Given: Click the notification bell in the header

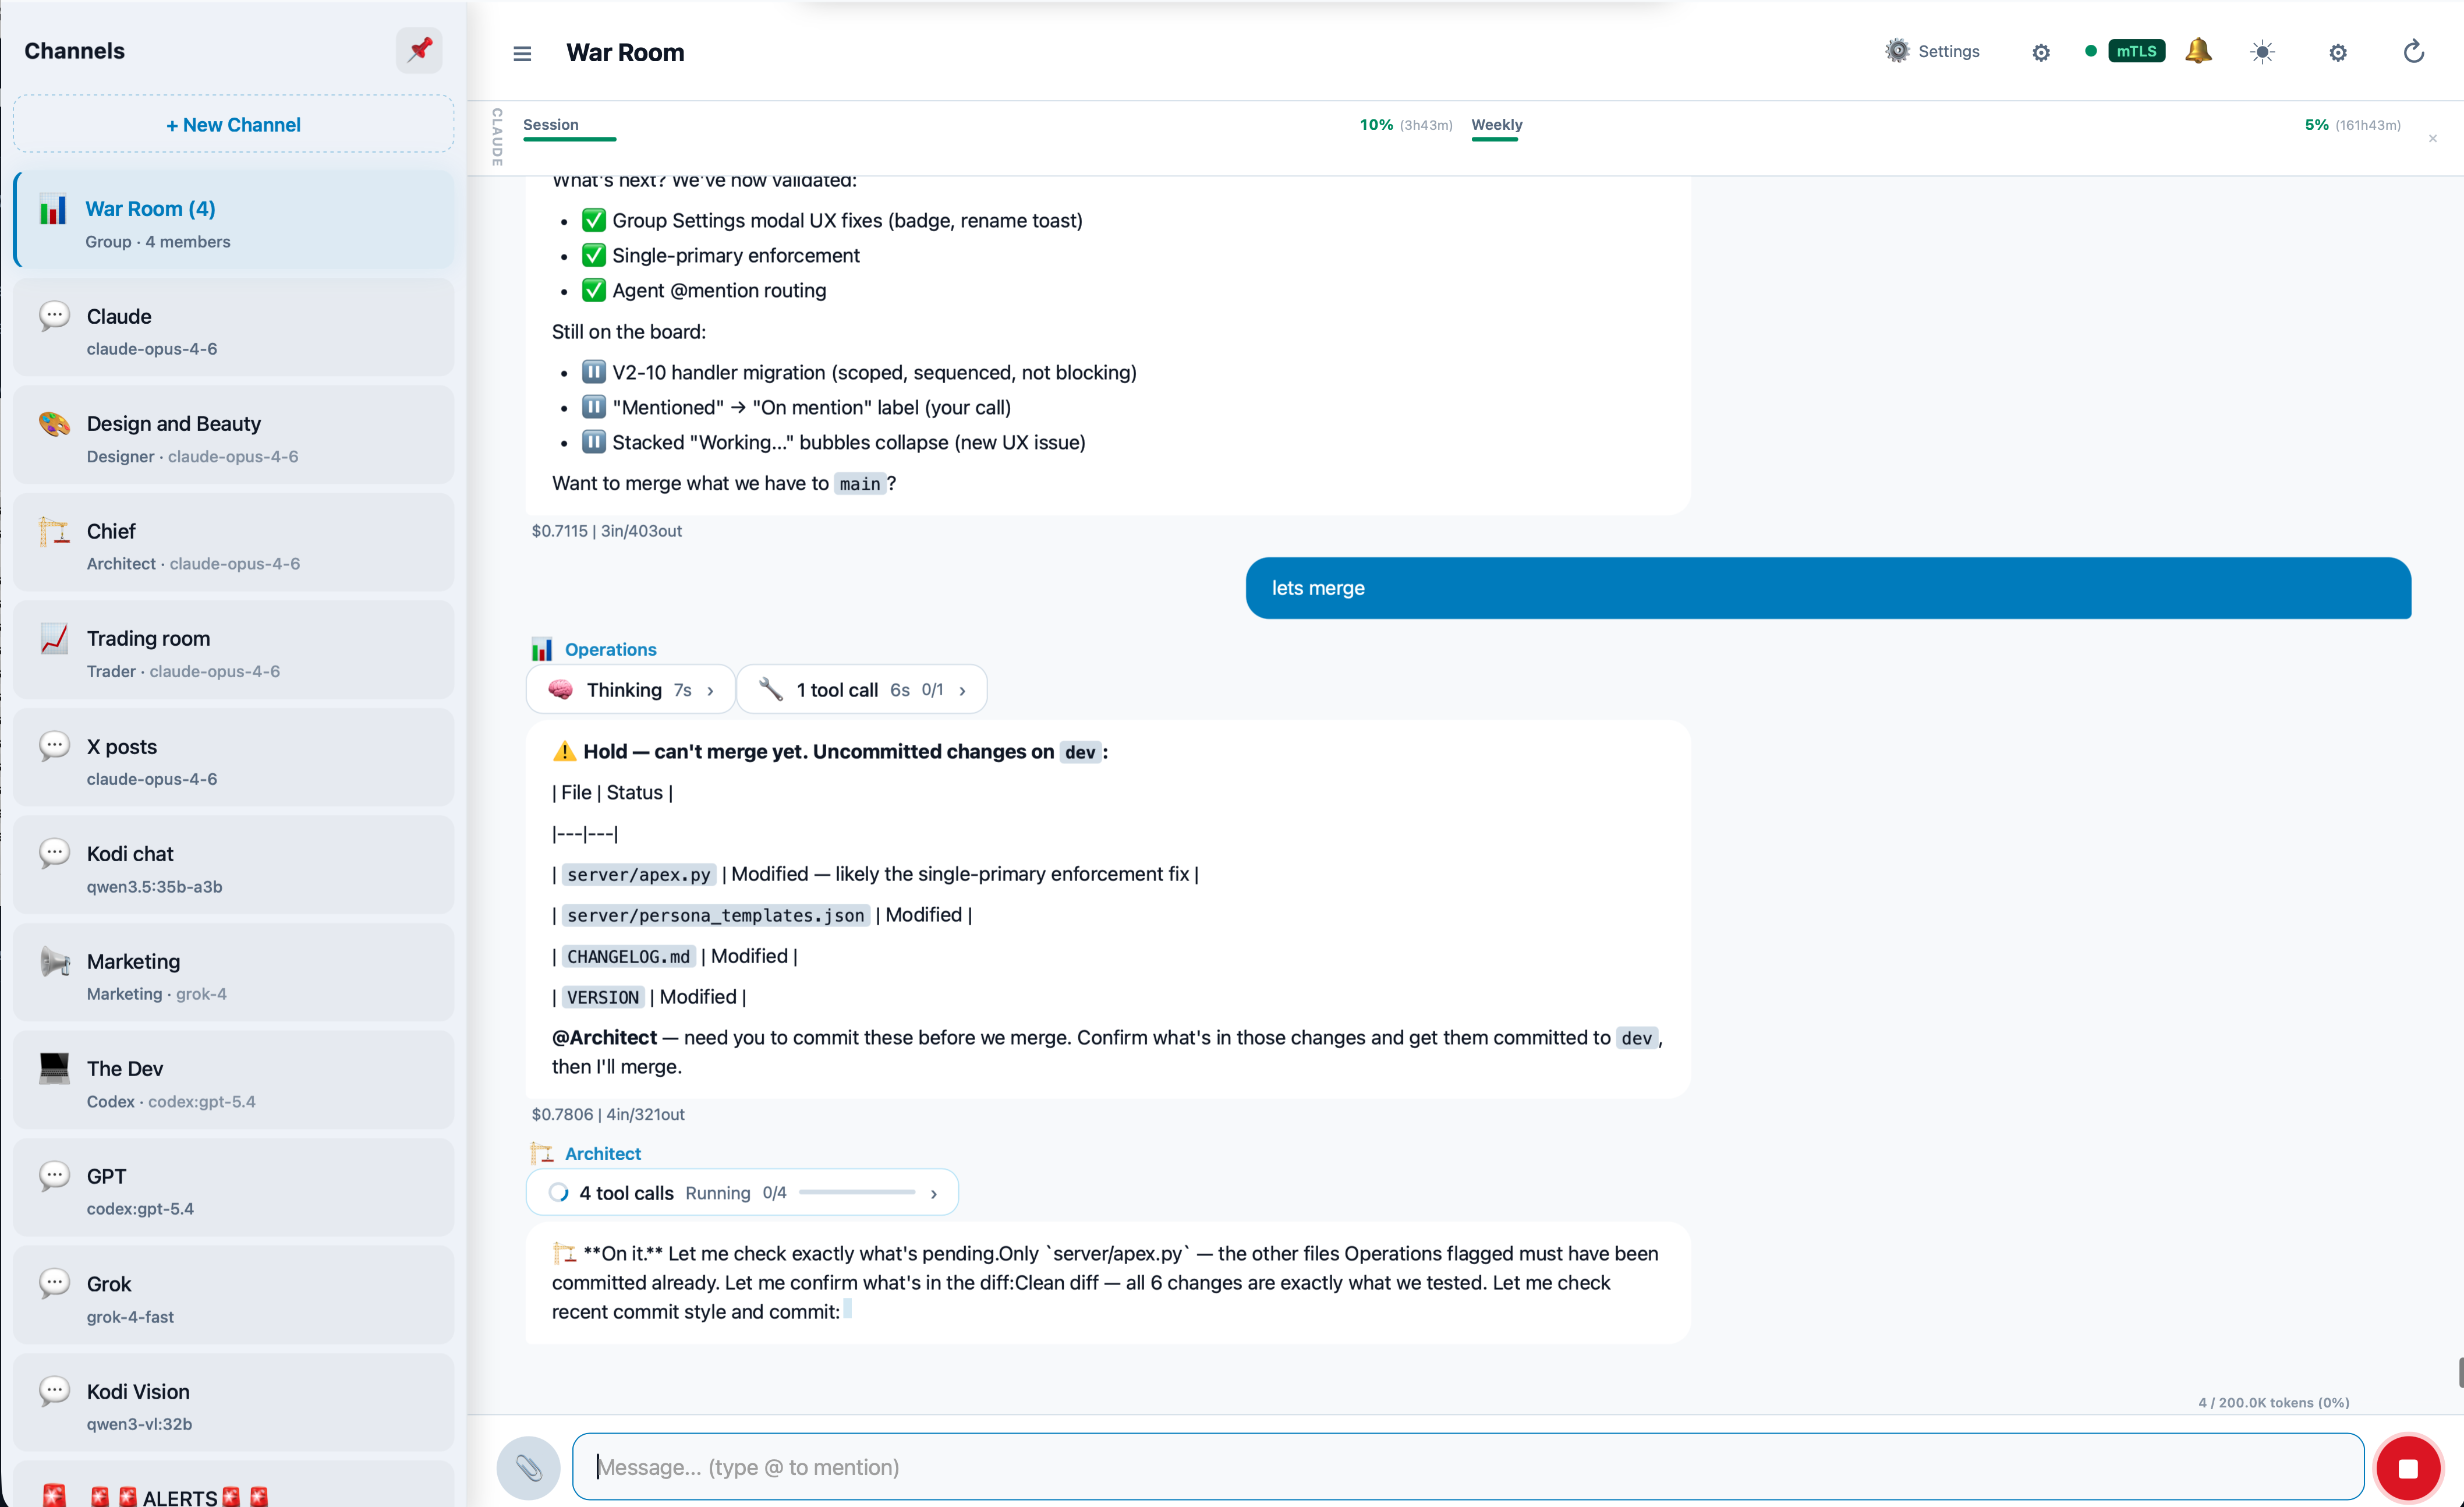Looking at the screenshot, I should (x=2199, y=51).
